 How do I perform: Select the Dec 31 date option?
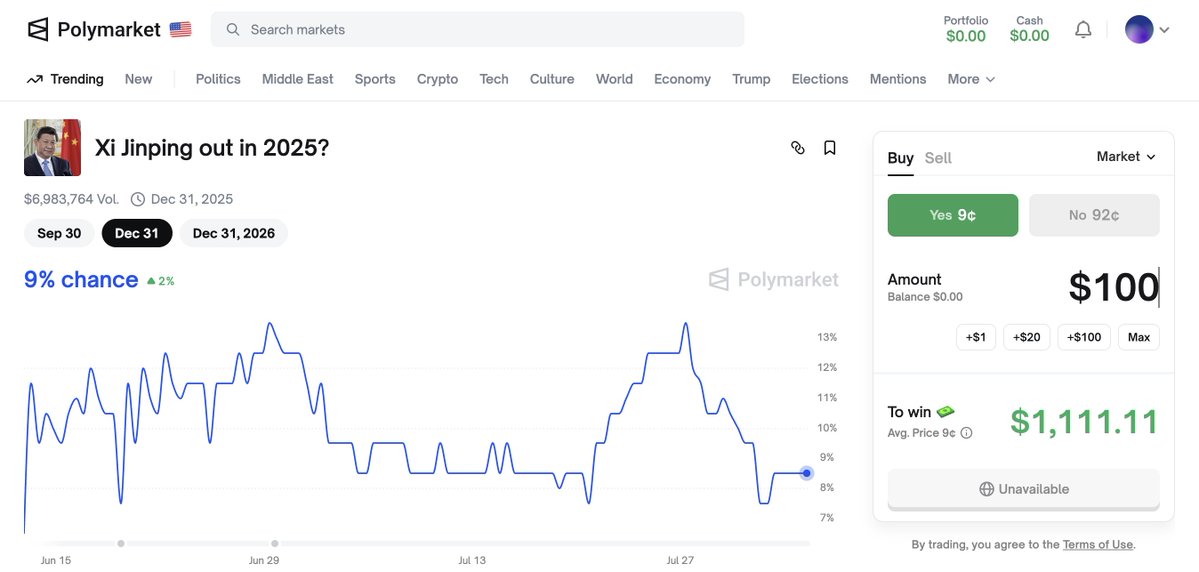137,233
